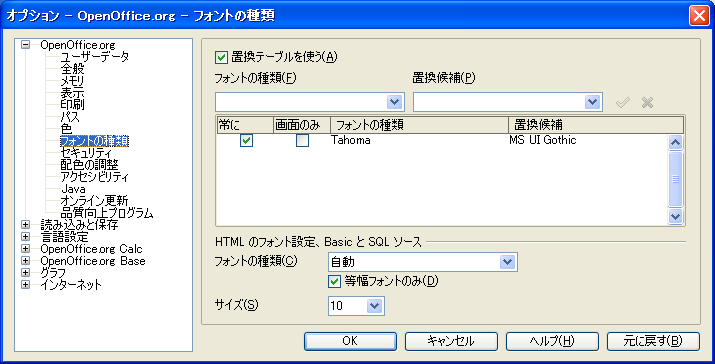715x364 pixels.
Task: Toggle 等幅フォントのみ checkbox
Action: [x=334, y=281]
